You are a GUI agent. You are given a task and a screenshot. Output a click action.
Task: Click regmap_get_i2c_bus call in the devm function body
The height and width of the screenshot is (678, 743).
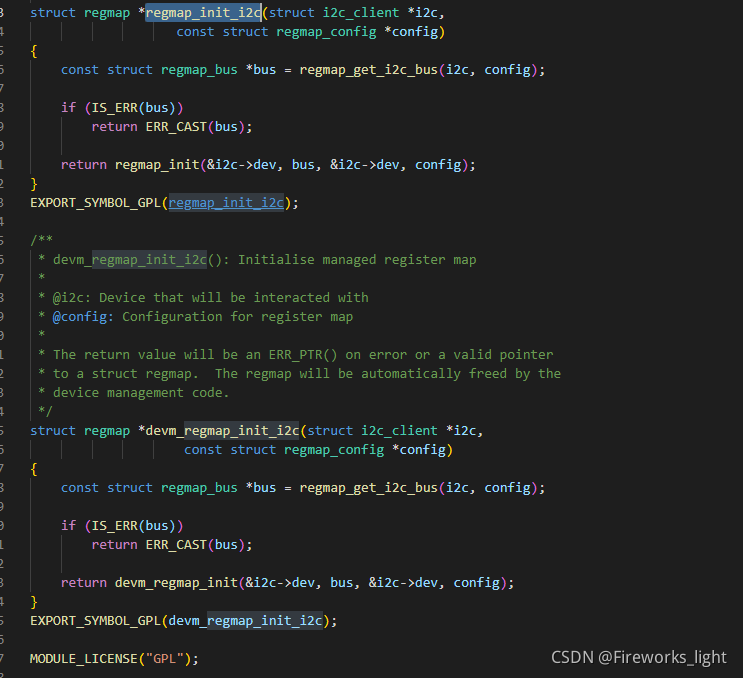tap(368, 488)
